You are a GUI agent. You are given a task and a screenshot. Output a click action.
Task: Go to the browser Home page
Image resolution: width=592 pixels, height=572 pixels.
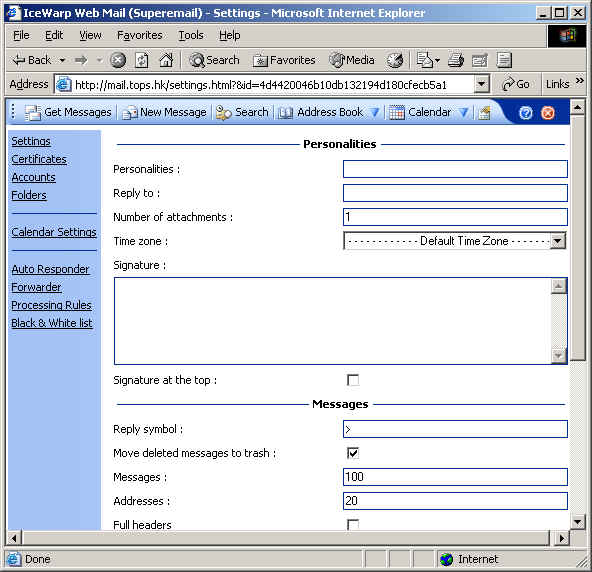coord(166,60)
